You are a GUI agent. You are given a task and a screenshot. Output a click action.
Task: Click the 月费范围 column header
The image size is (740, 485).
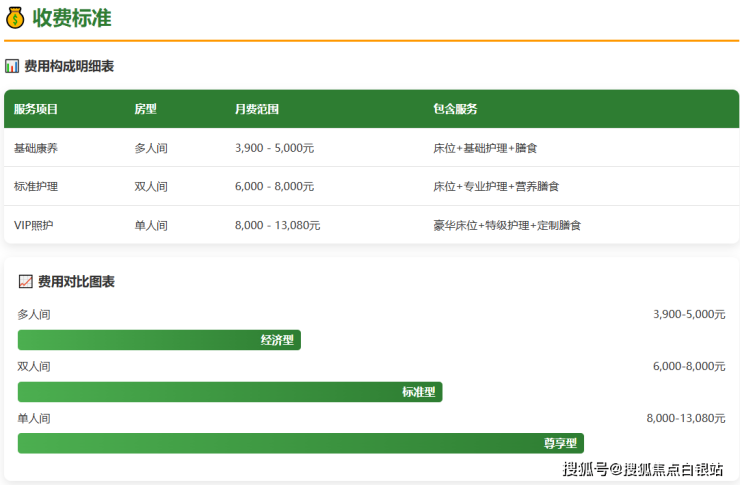tap(257, 109)
